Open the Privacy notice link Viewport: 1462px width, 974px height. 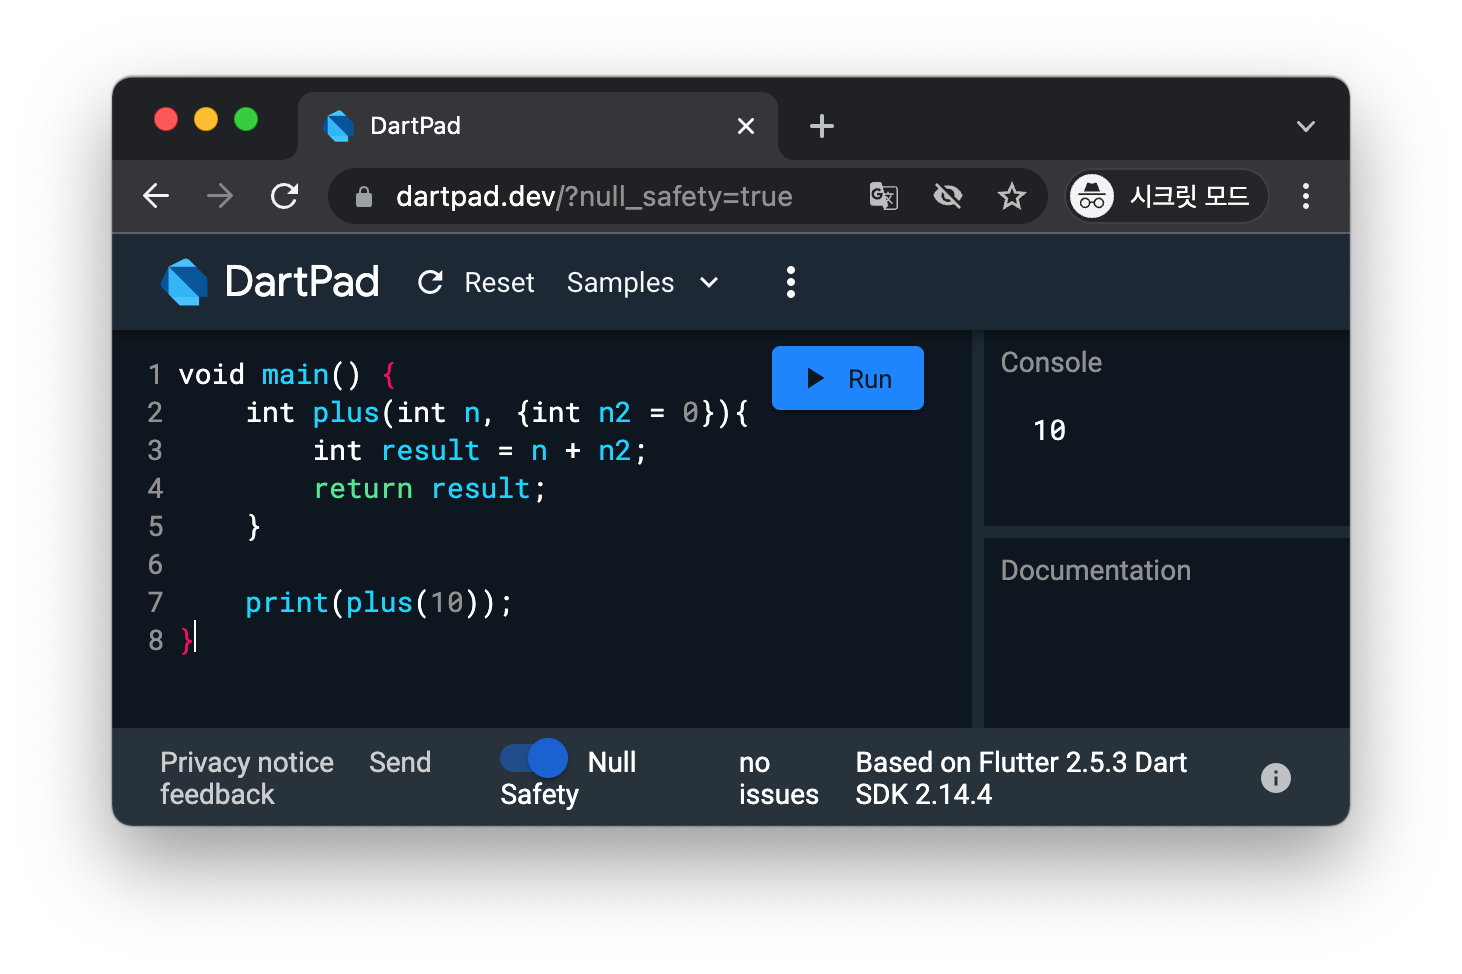click(x=247, y=762)
